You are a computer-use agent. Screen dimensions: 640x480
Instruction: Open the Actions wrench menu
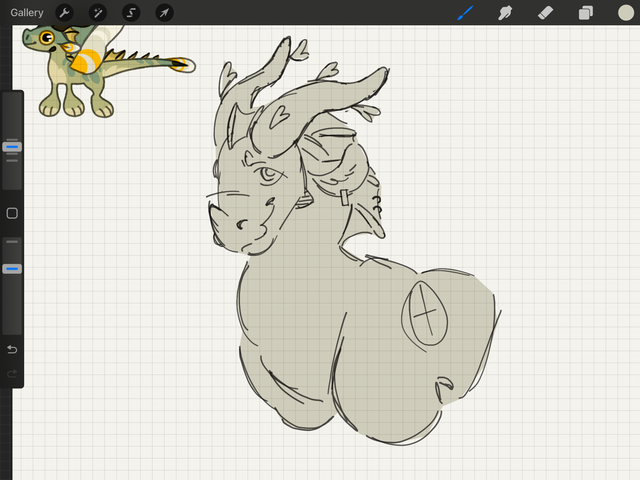[64, 13]
